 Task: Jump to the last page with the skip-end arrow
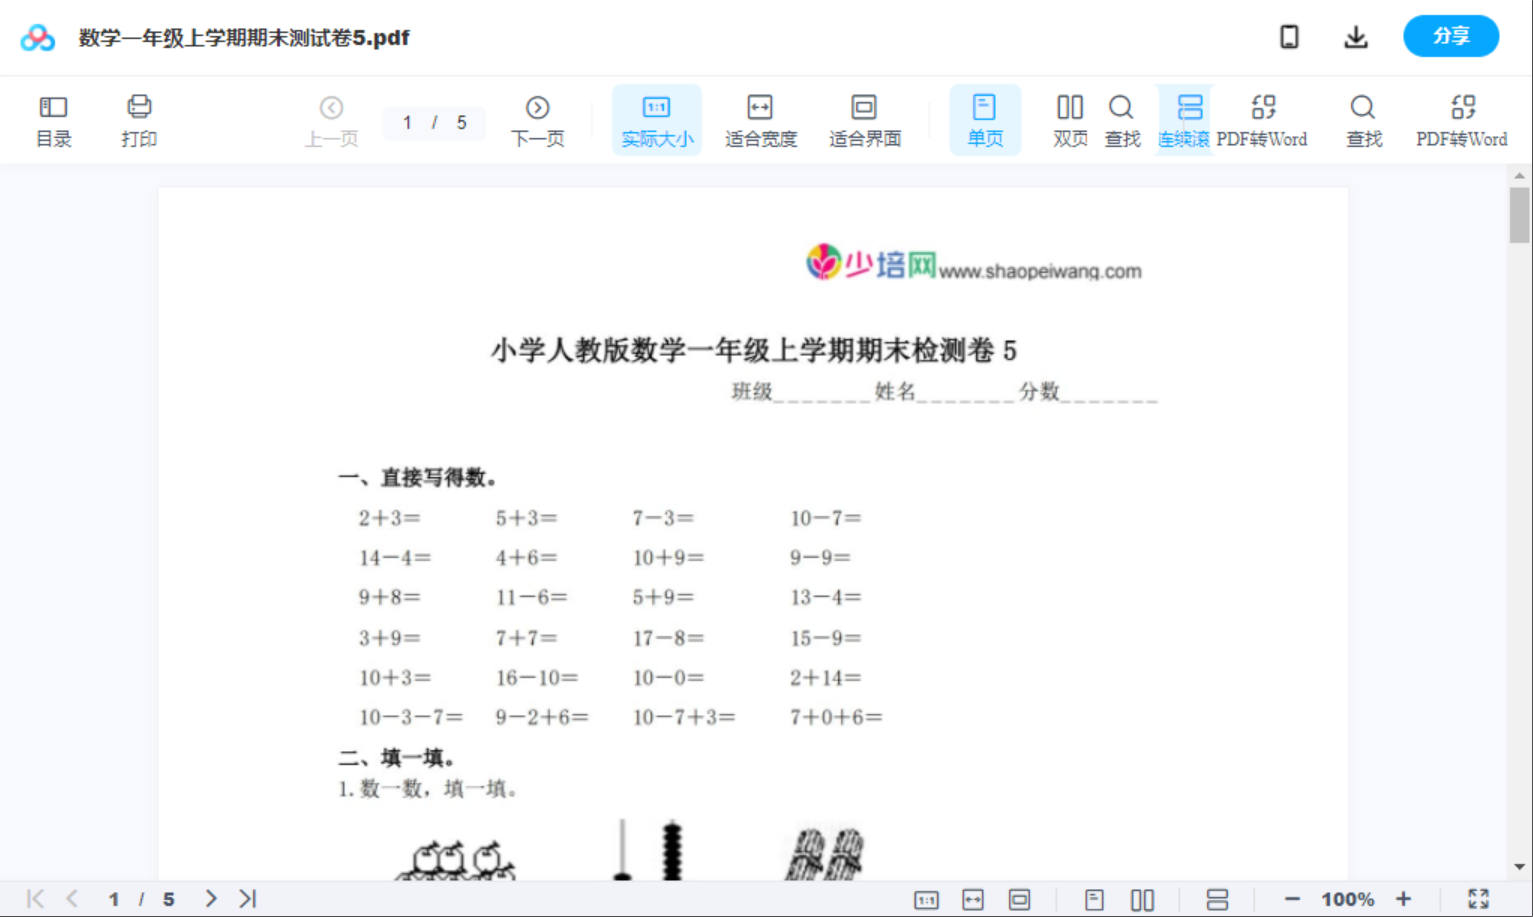coord(246,898)
